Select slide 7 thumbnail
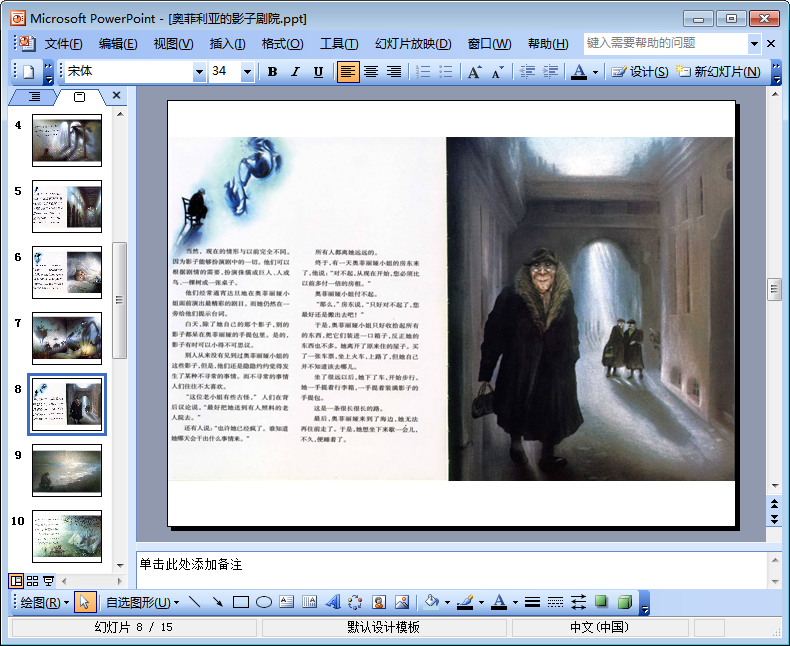Screen dimensions: 790x646 tap(67, 338)
